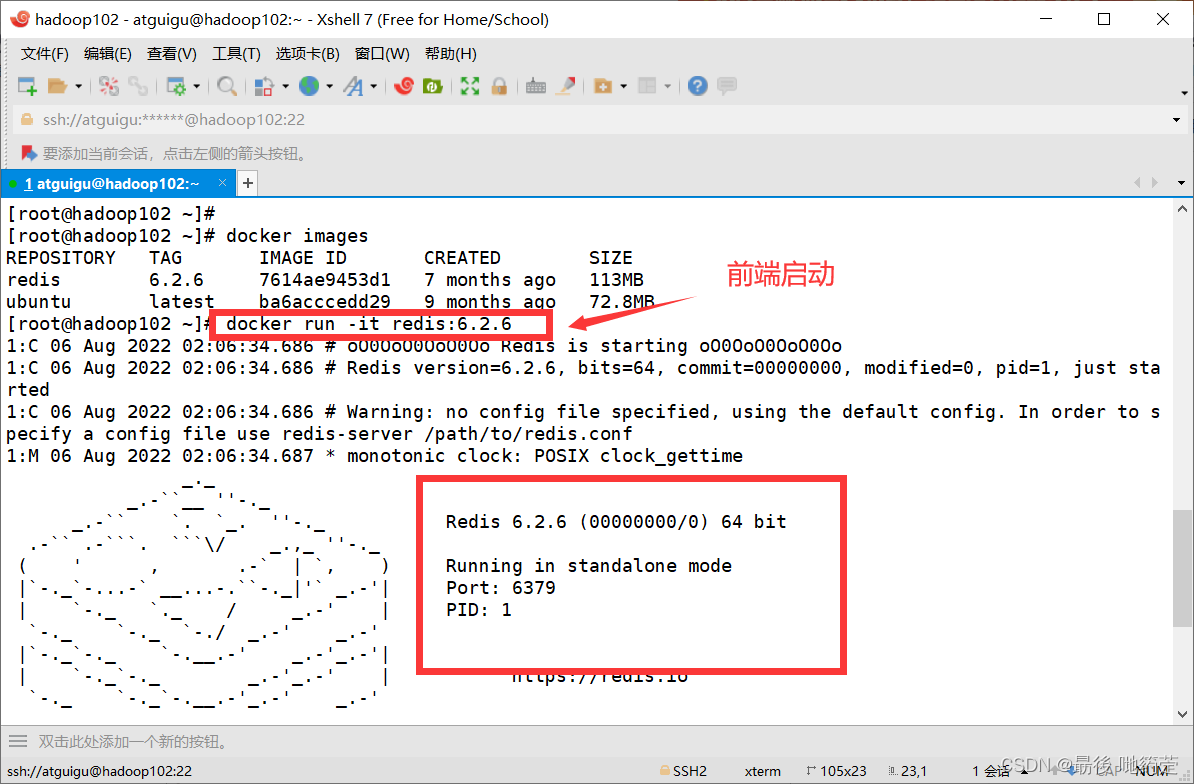Expand the globe Encoding dropdown arrow

pos(330,87)
